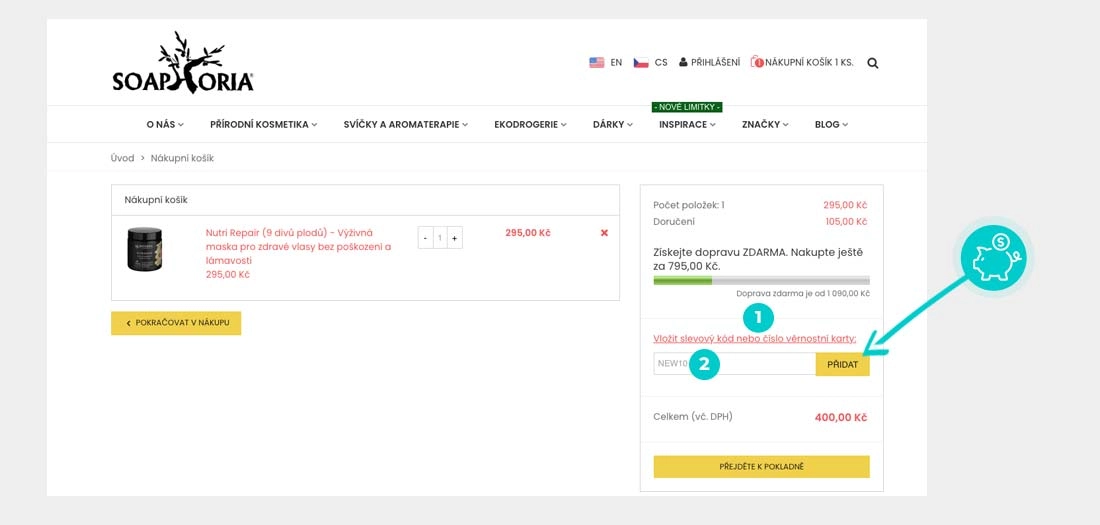Open the Ekodrogerie dropdown menu
The height and width of the screenshot is (525, 1100).
click(x=530, y=125)
